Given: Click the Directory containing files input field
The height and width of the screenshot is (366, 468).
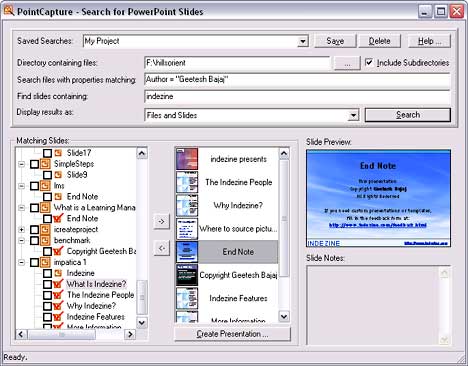Looking at the screenshot, I should [237, 63].
